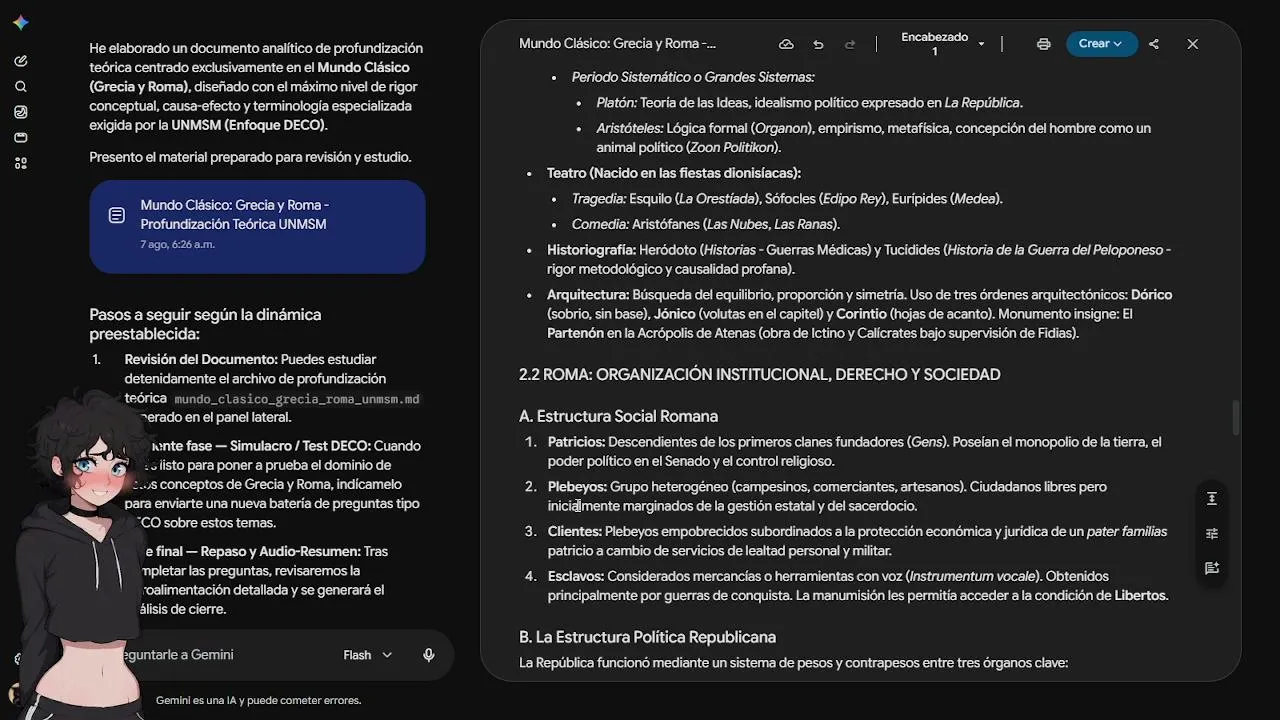Expand the Crear button menu
This screenshot has height=720, width=1280.
pyautogui.click(x=1101, y=44)
